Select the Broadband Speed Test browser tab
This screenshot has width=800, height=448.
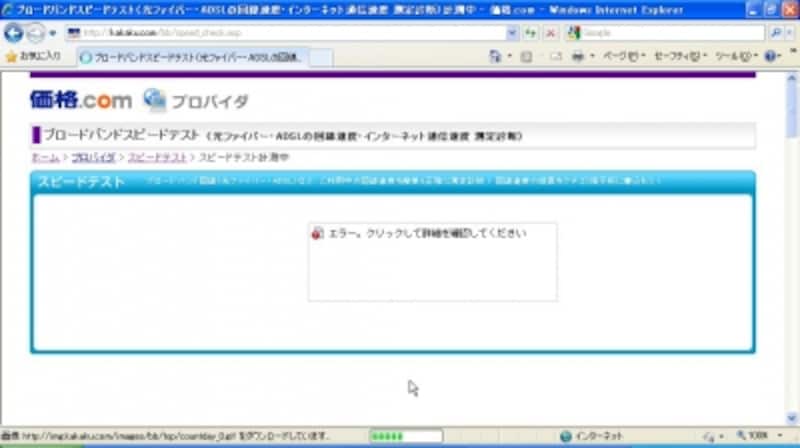[x=193, y=57]
